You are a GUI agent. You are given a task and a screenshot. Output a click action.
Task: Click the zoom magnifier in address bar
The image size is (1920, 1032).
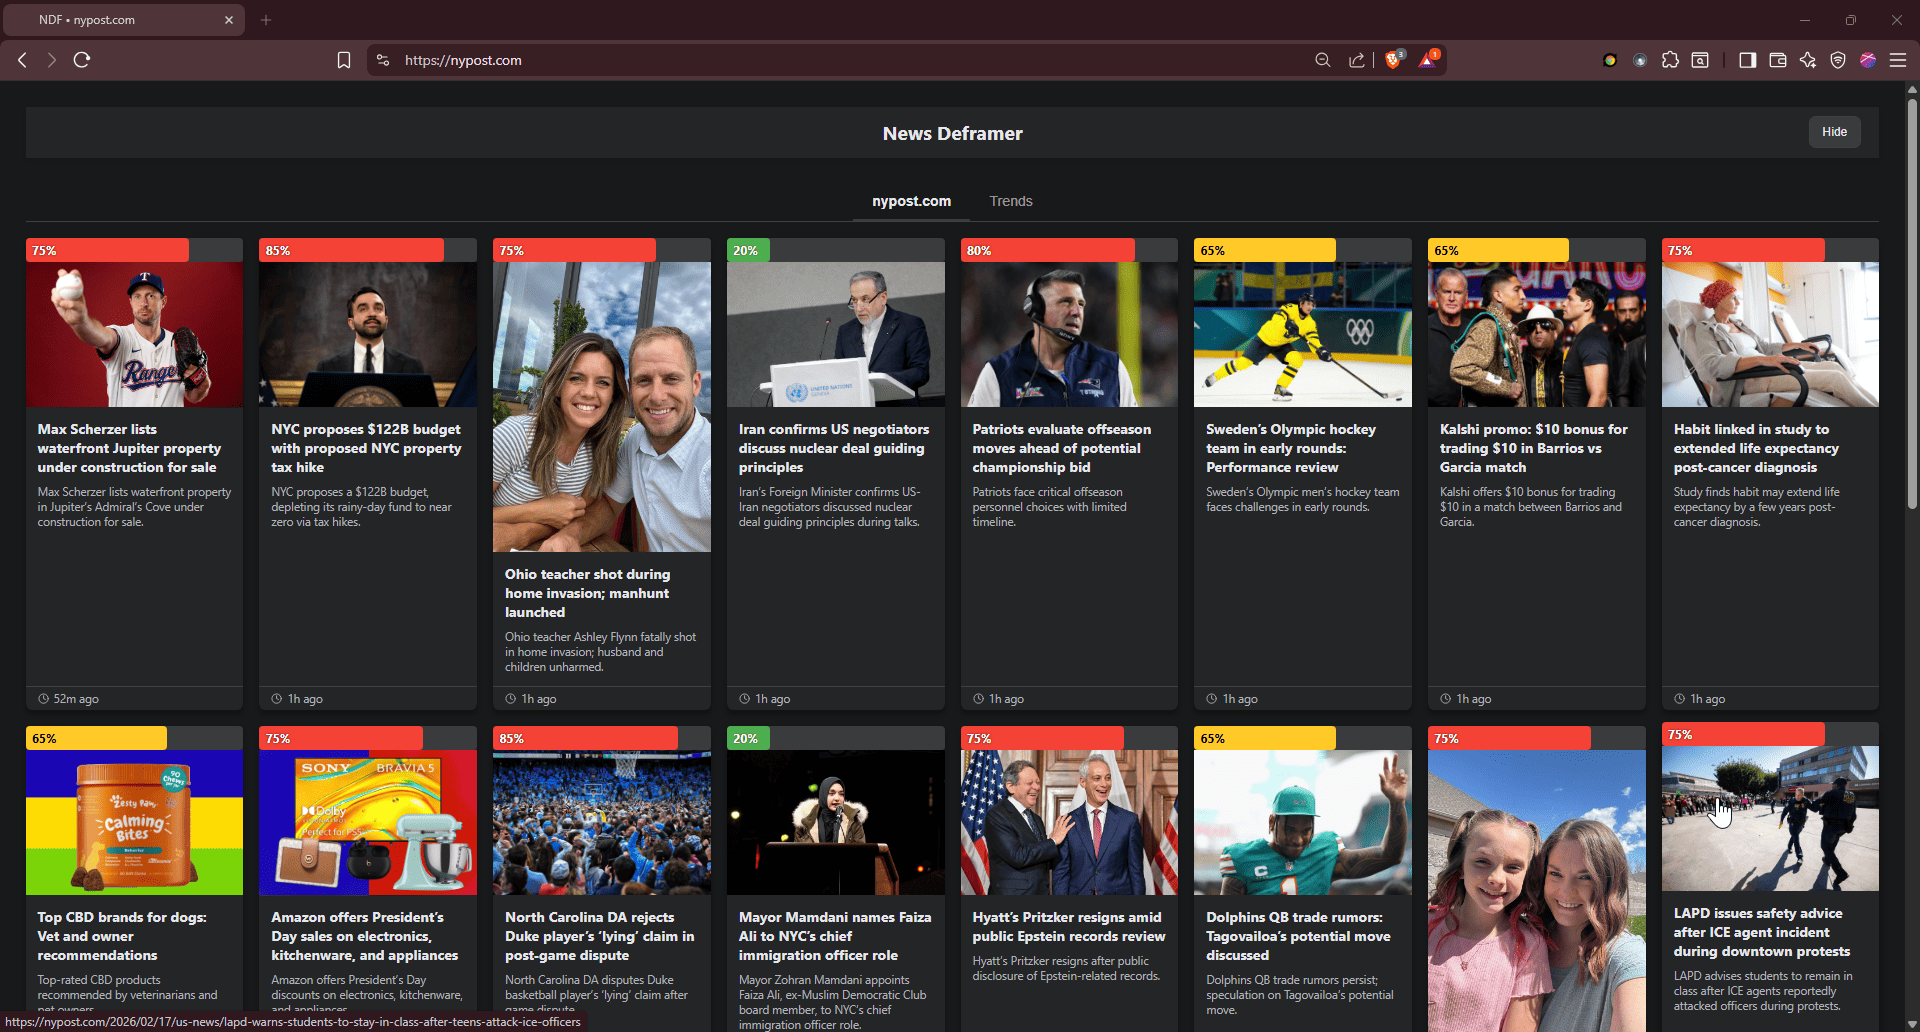pos(1322,60)
